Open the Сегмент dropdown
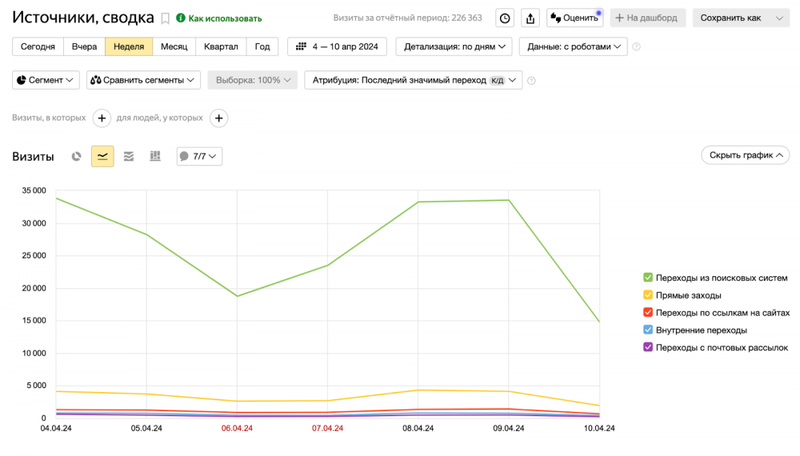 click(x=46, y=80)
